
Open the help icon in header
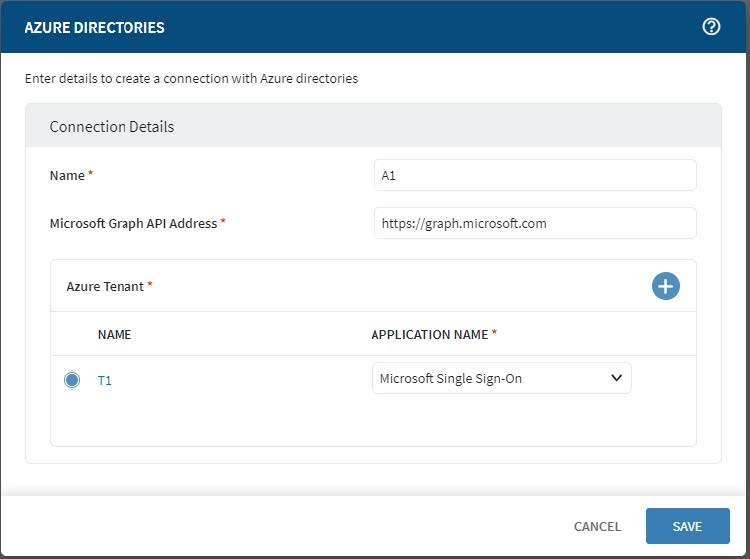pos(711,27)
